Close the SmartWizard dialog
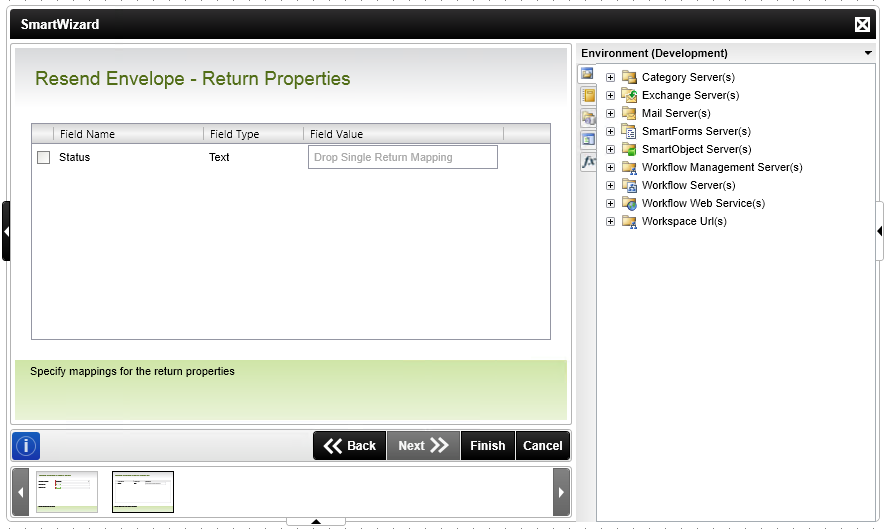Screen dimensions: 887x529 pyautogui.click(x=862, y=24)
